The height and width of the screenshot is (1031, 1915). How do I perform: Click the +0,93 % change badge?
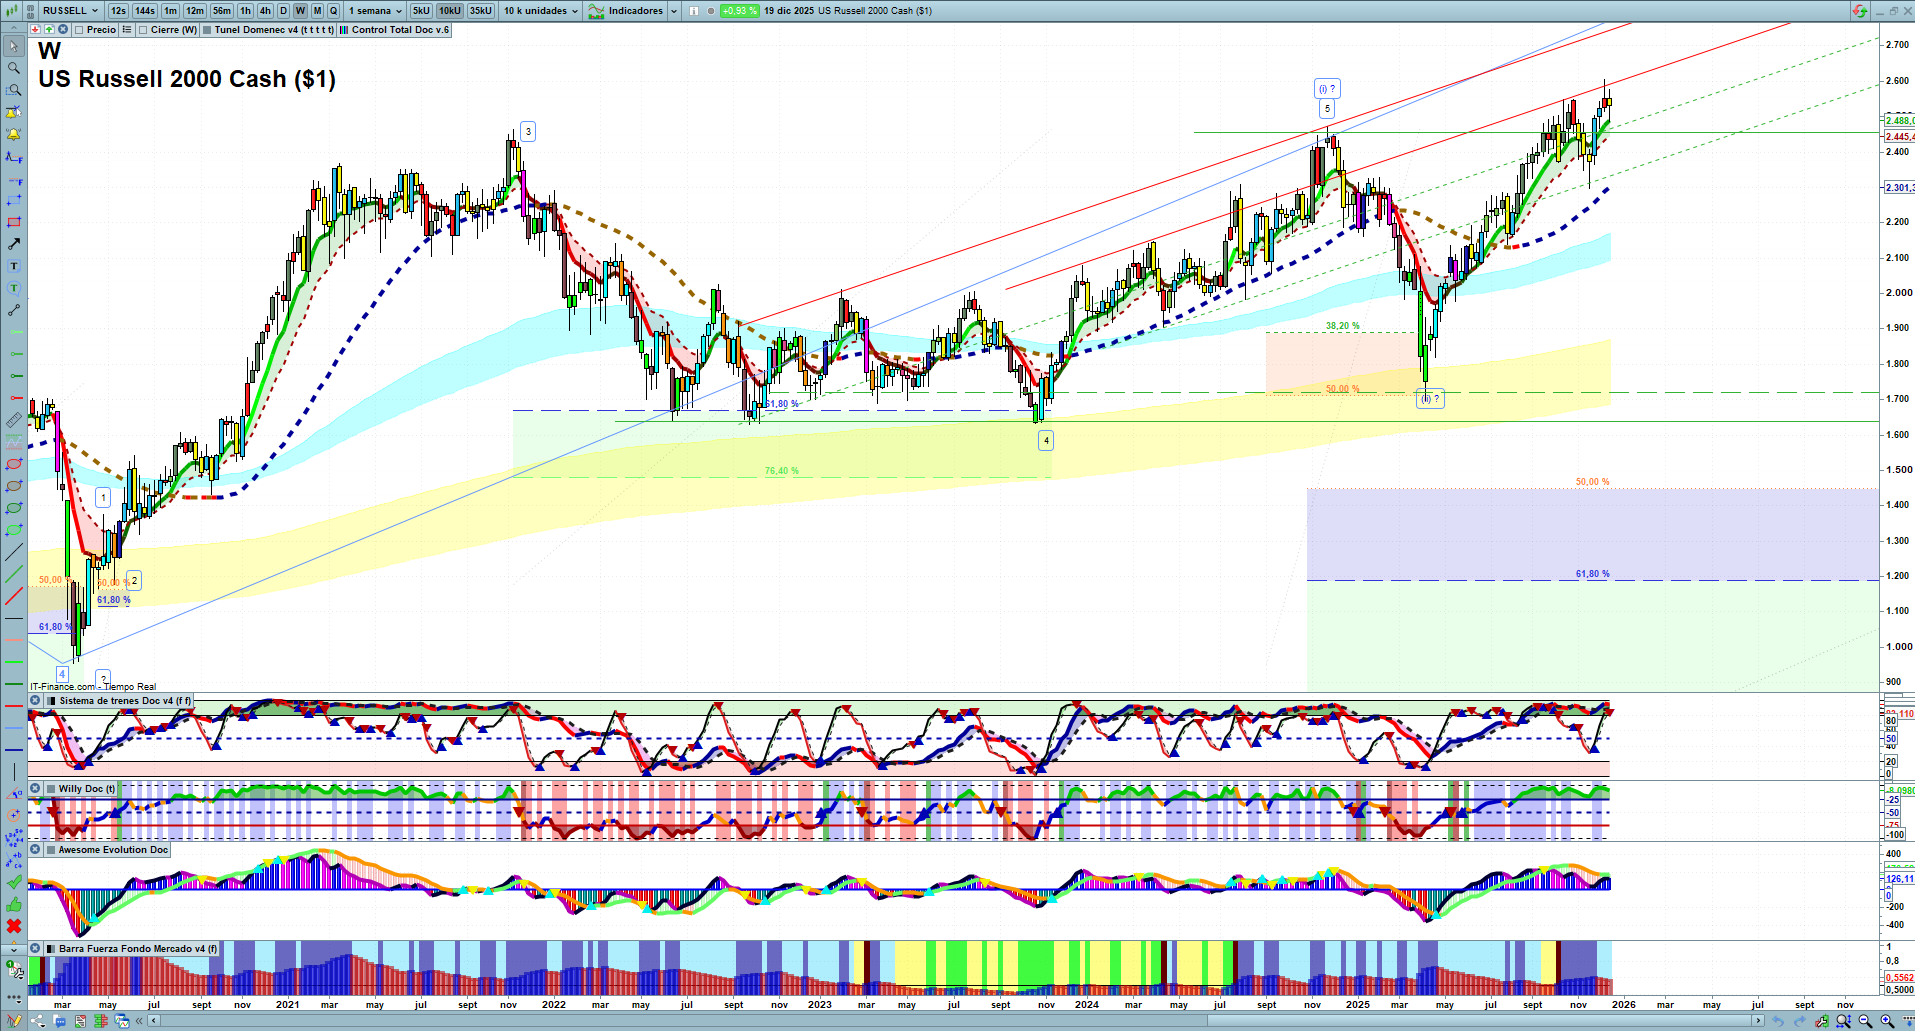[x=740, y=11]
